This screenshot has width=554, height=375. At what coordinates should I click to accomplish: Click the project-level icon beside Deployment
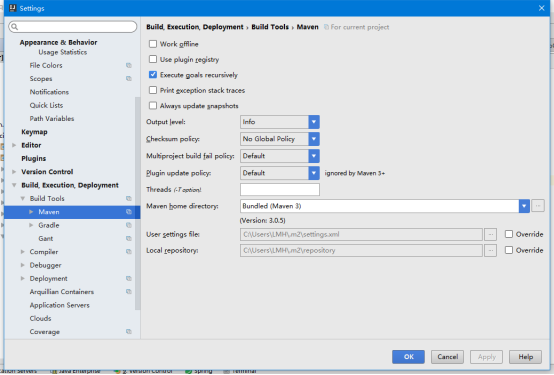129,279
